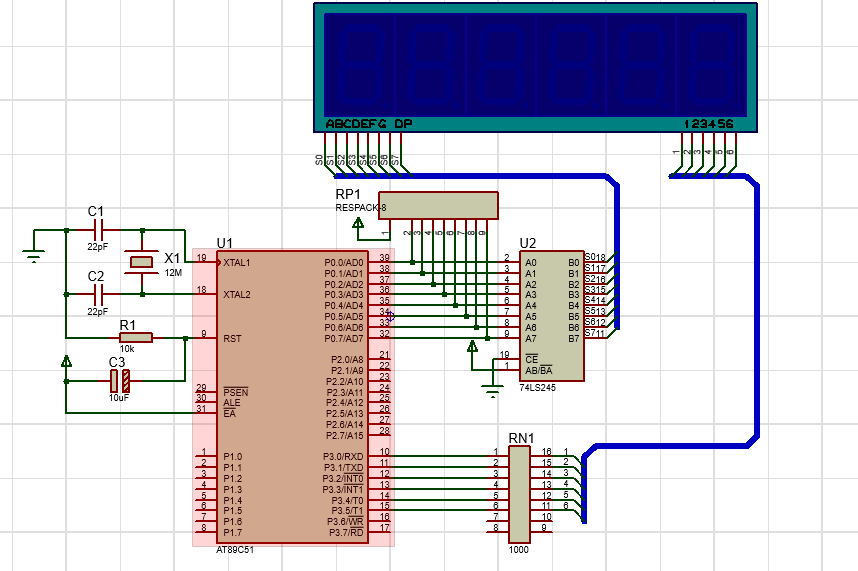
Task: Click the U2 reference label
Action: tap(527, 243)
